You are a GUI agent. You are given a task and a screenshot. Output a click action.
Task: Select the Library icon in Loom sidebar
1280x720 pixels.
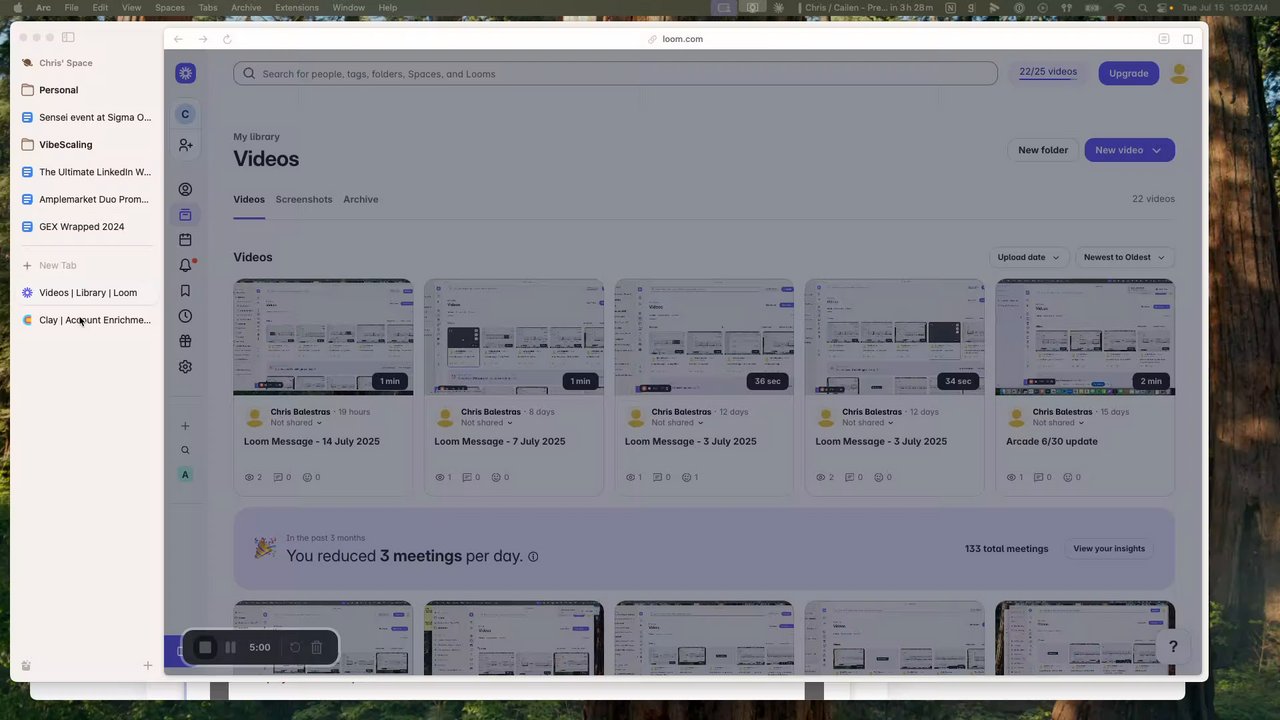[185, 215]
